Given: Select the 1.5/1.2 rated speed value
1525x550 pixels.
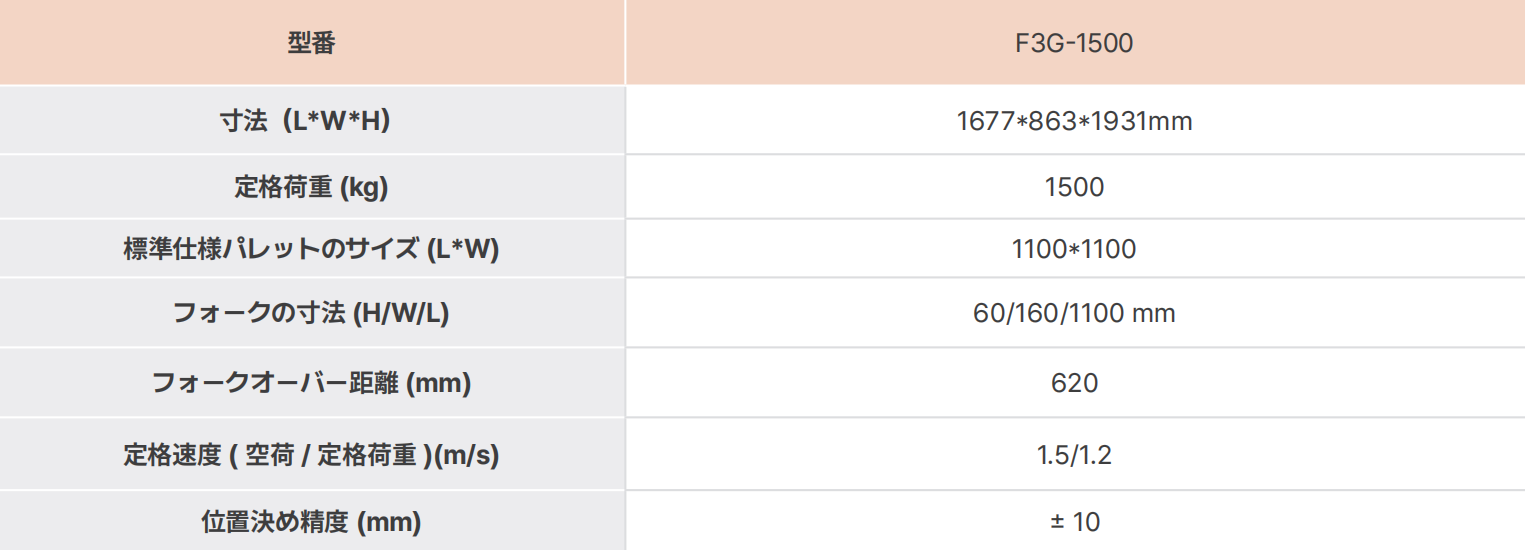Looking at the screenshot, I should (x=1074, y=456).
